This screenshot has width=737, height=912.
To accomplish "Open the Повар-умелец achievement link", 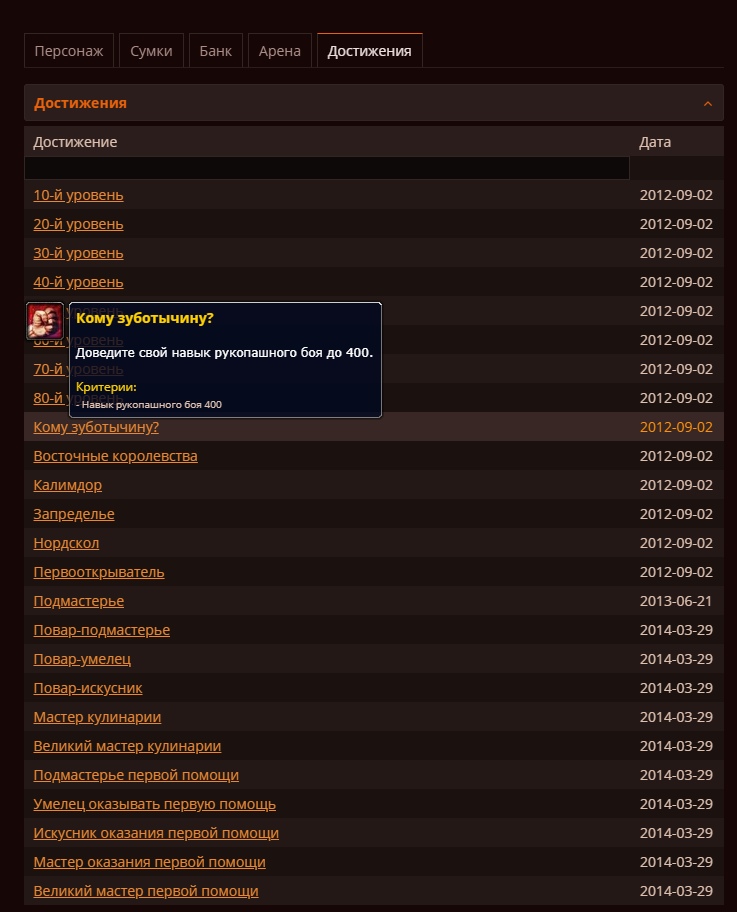I will click(x=82, y=659).
